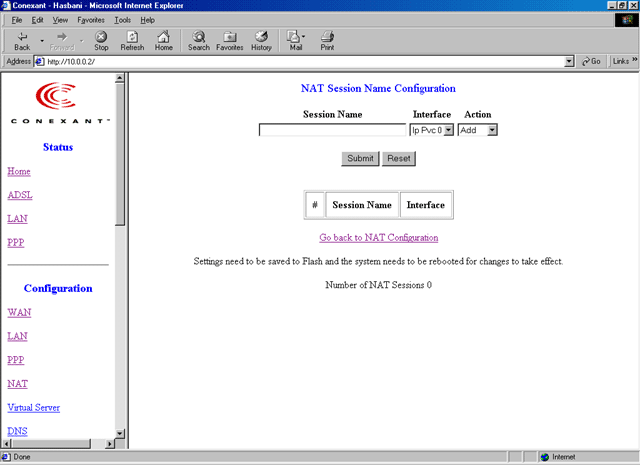Open the Edit menu
This screenshot has height=465, width=640.
(38, 20)
